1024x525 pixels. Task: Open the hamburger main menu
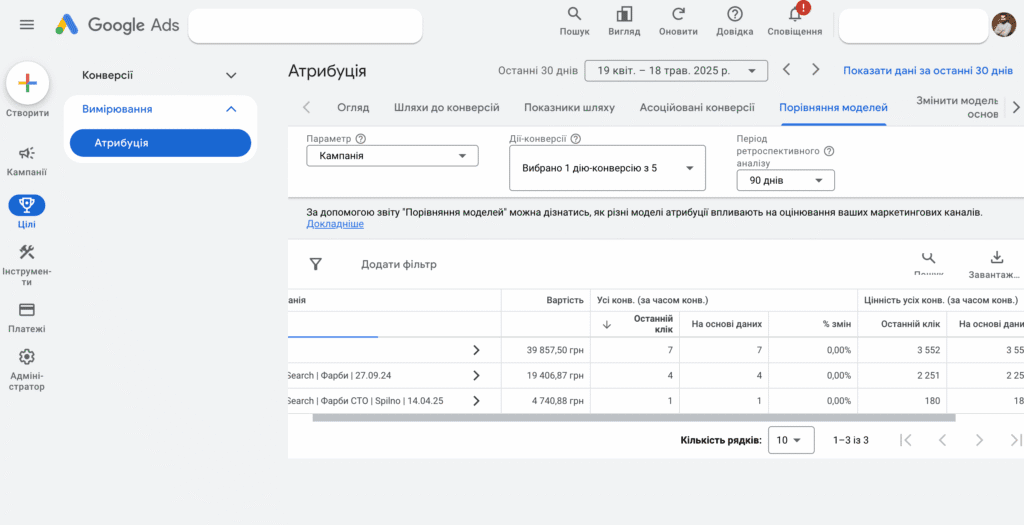pyautogui.click(x=27, y=25)
